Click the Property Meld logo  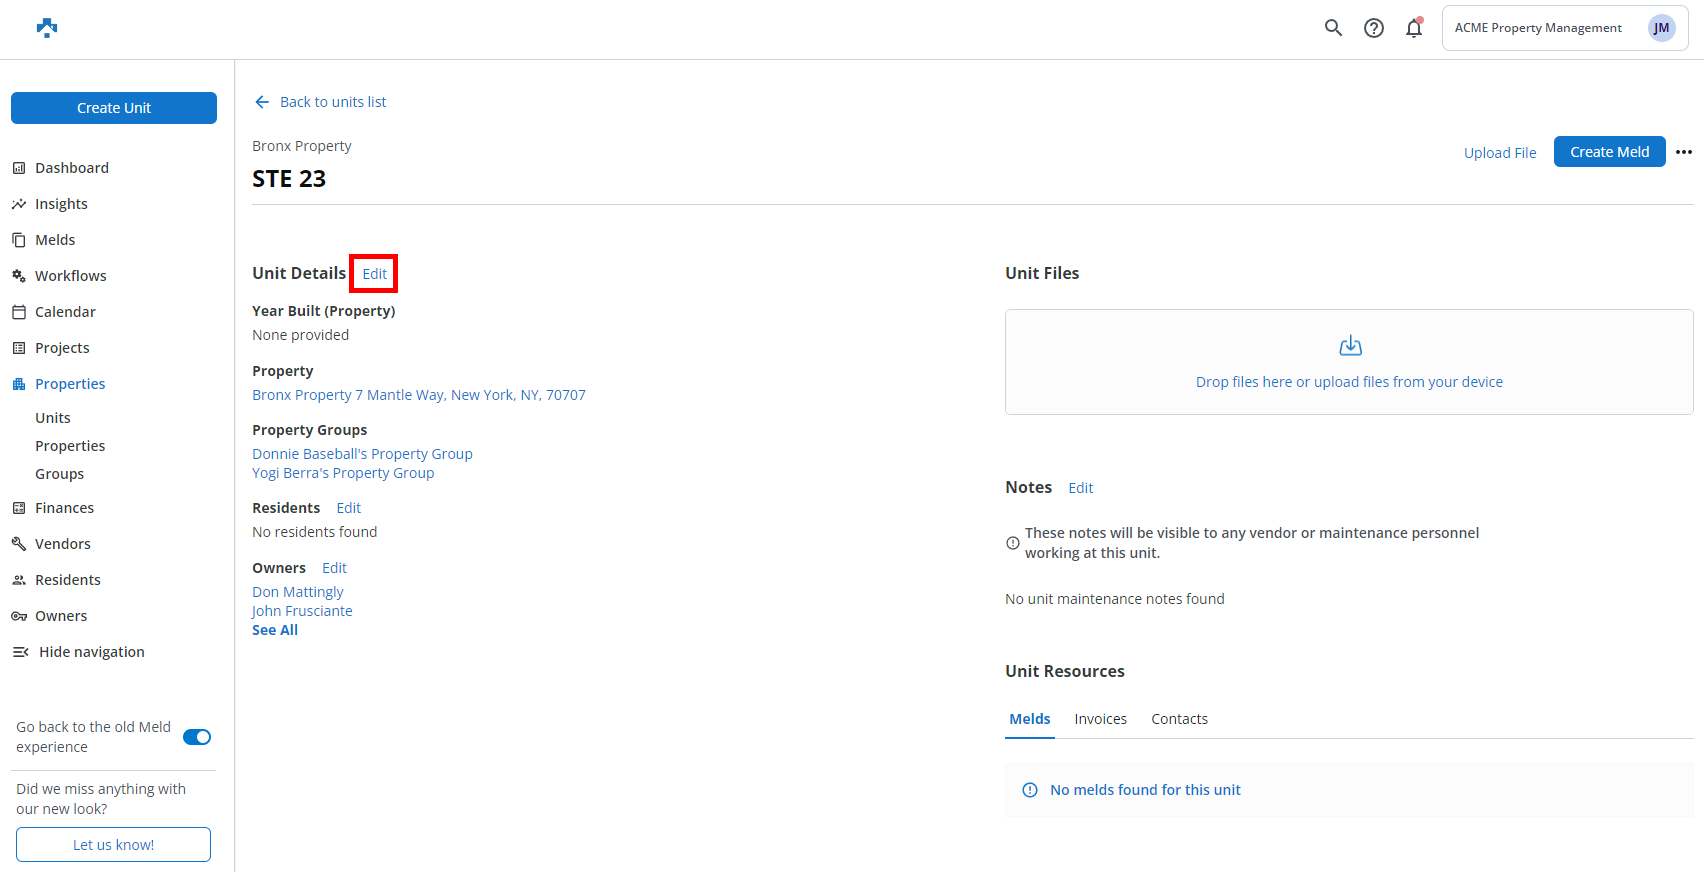47,28
